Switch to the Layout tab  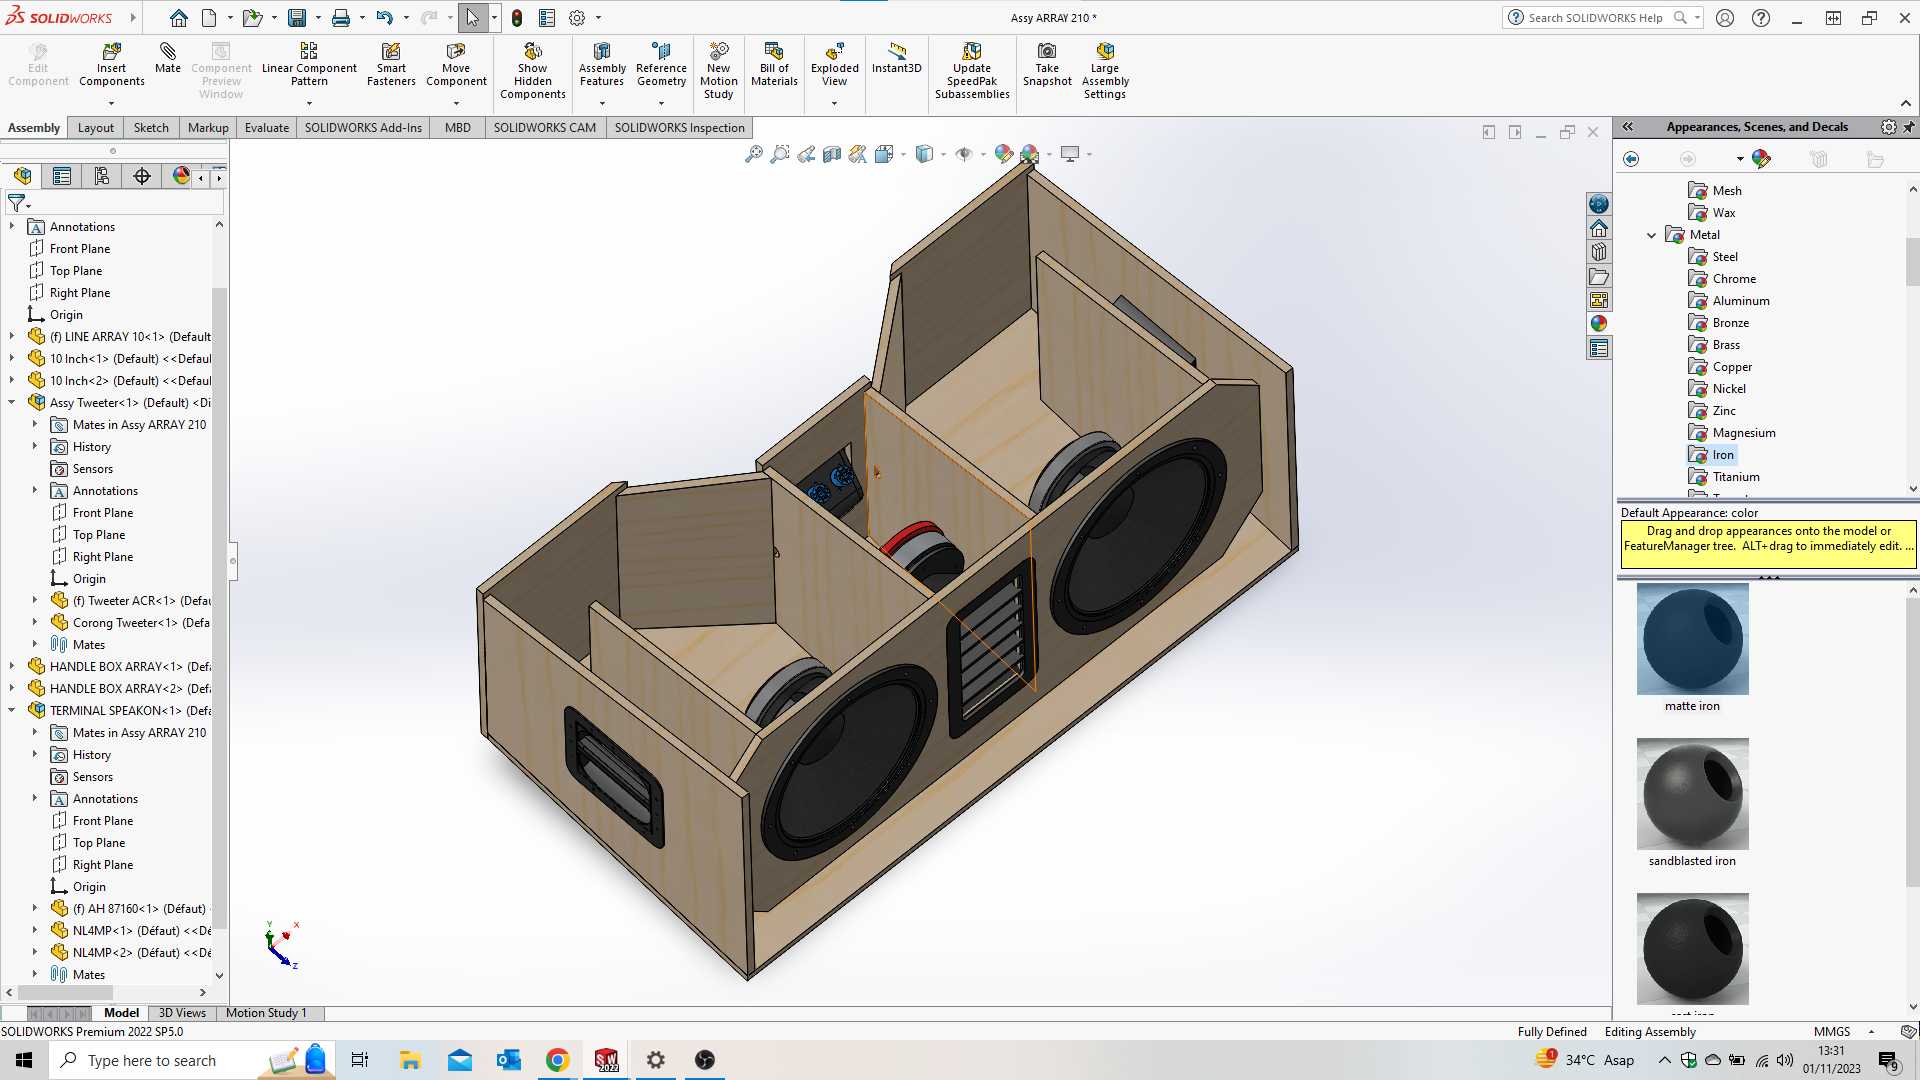click(x=96, y=128)
